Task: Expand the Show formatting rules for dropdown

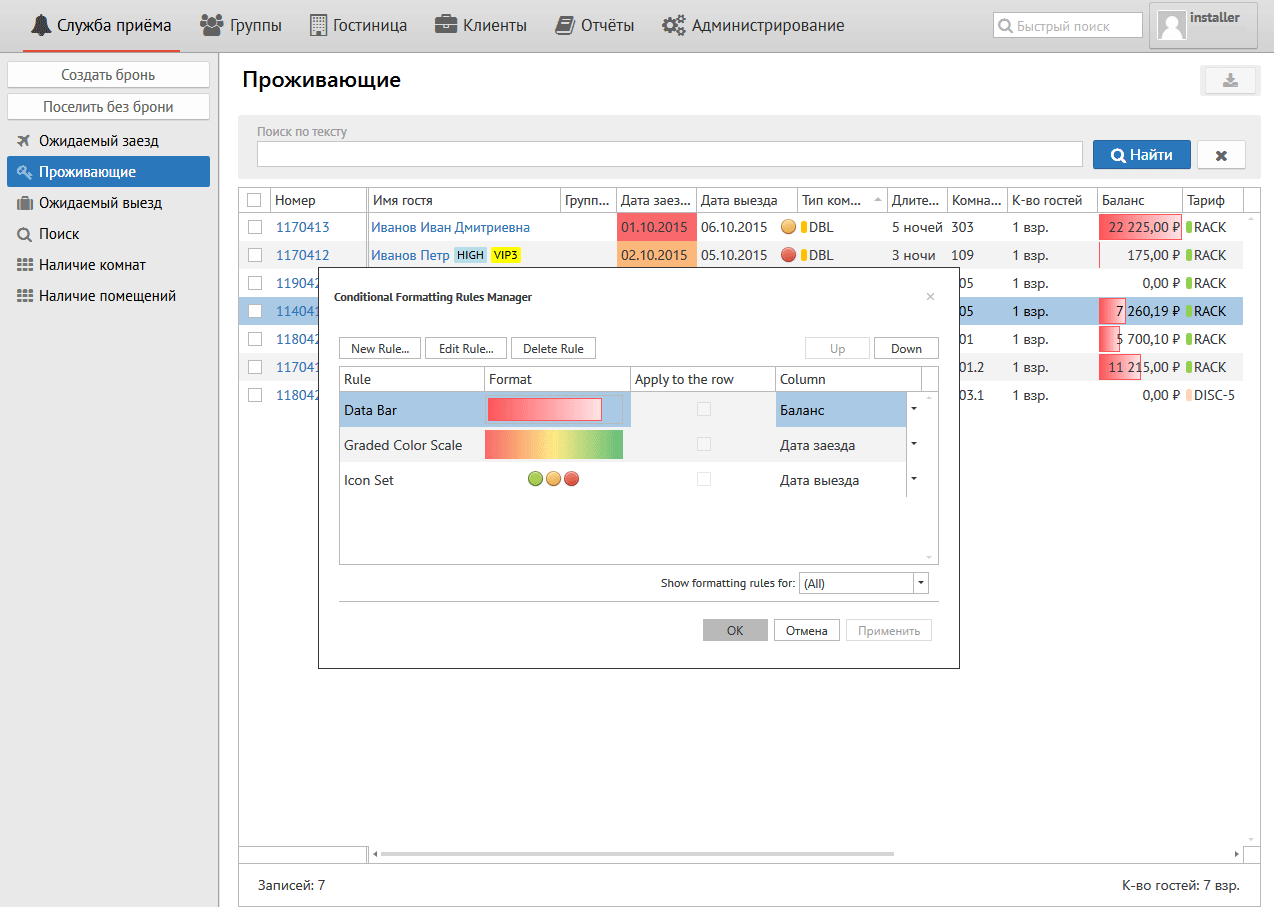Action: coord(921,583)
